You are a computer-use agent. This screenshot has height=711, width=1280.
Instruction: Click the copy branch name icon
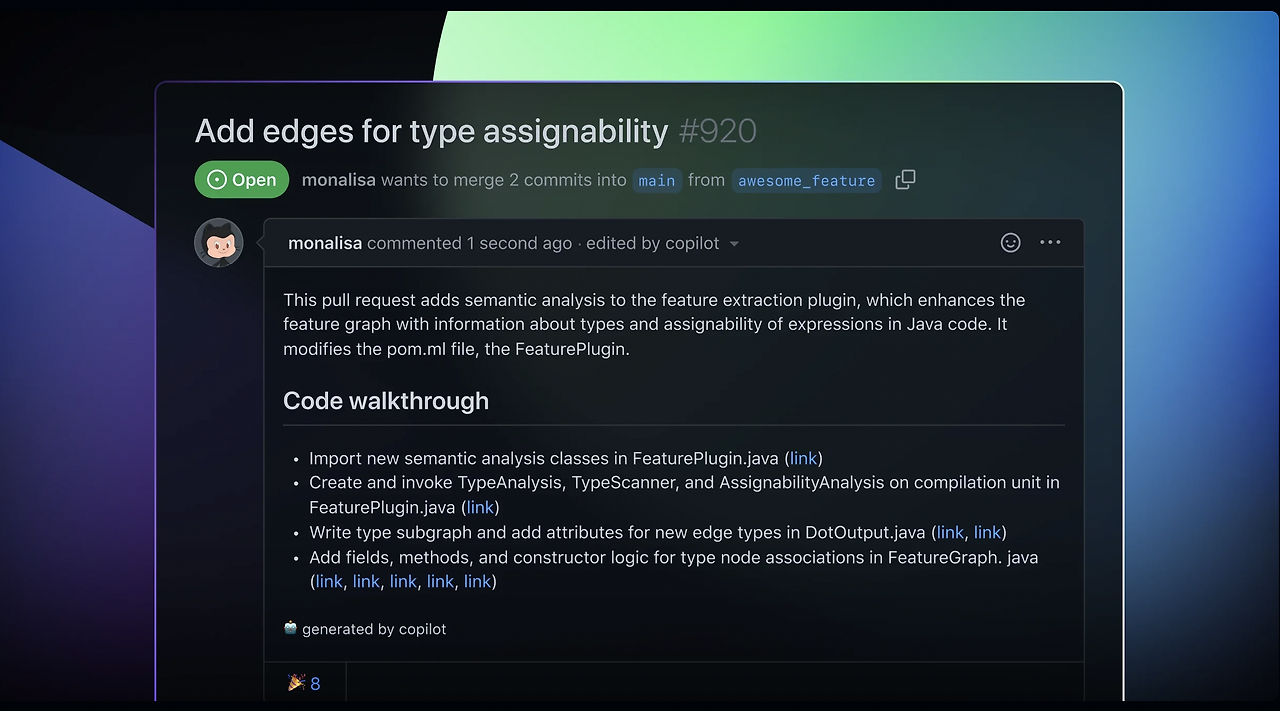905,180
